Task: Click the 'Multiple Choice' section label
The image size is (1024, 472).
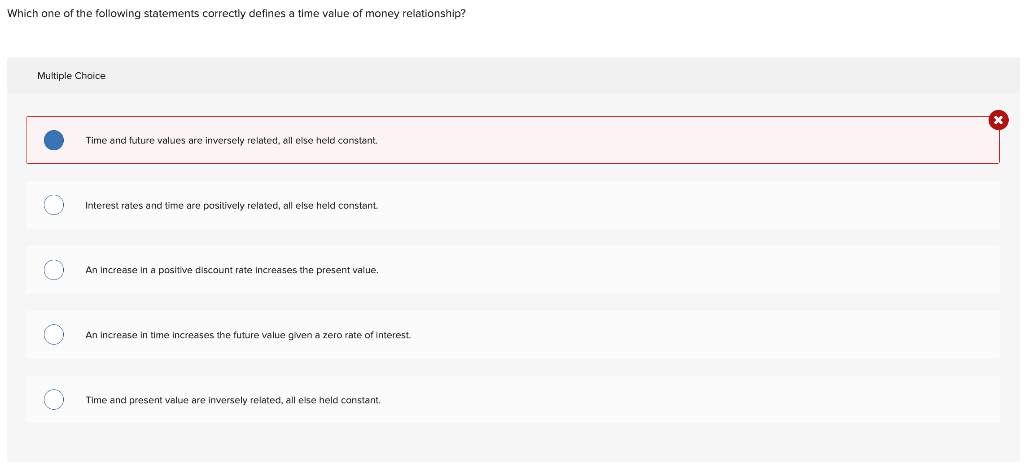Action: (71, 76)
